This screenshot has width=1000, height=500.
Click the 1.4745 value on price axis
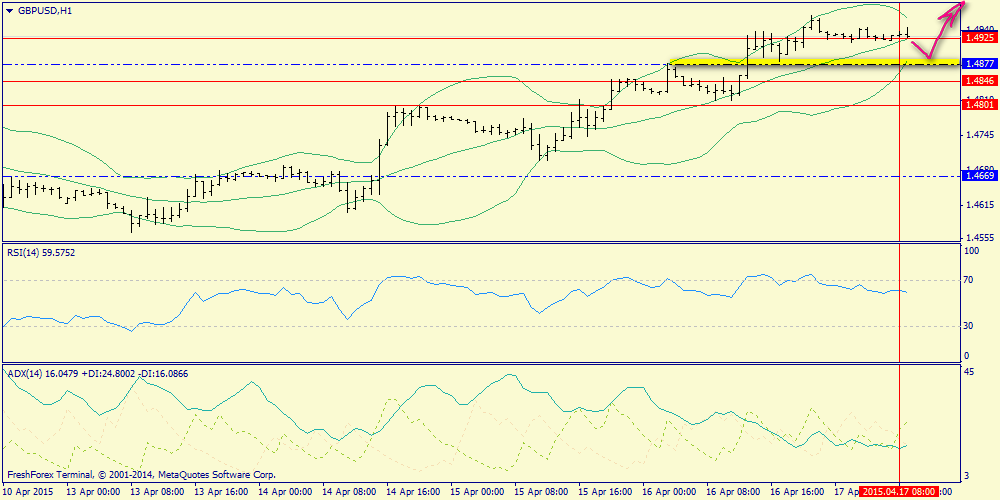pos(979,135)
